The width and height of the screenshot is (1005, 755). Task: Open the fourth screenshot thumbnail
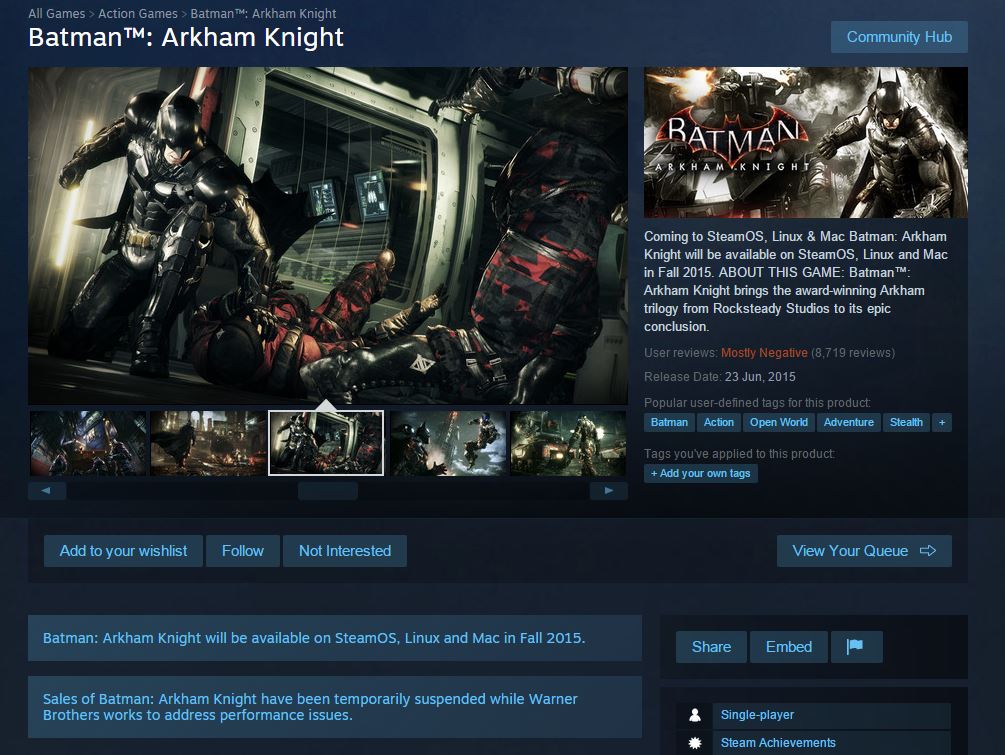click(448, 443)
